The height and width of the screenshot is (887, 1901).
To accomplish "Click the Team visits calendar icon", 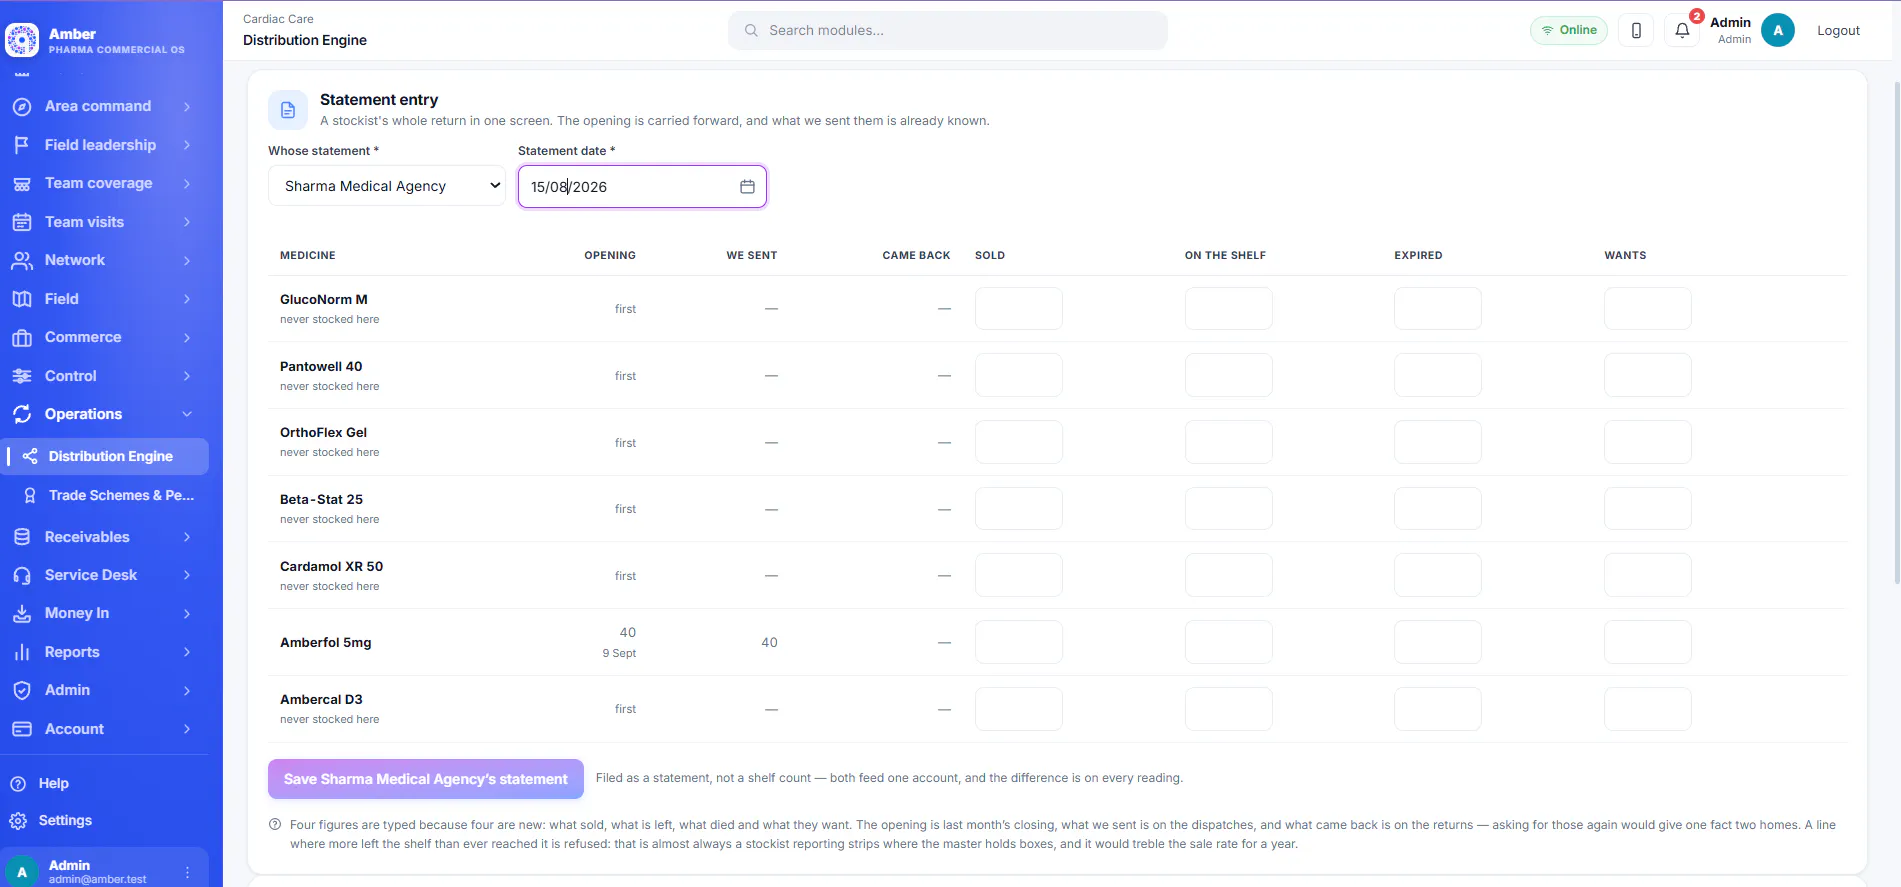I will coord(22,222).
